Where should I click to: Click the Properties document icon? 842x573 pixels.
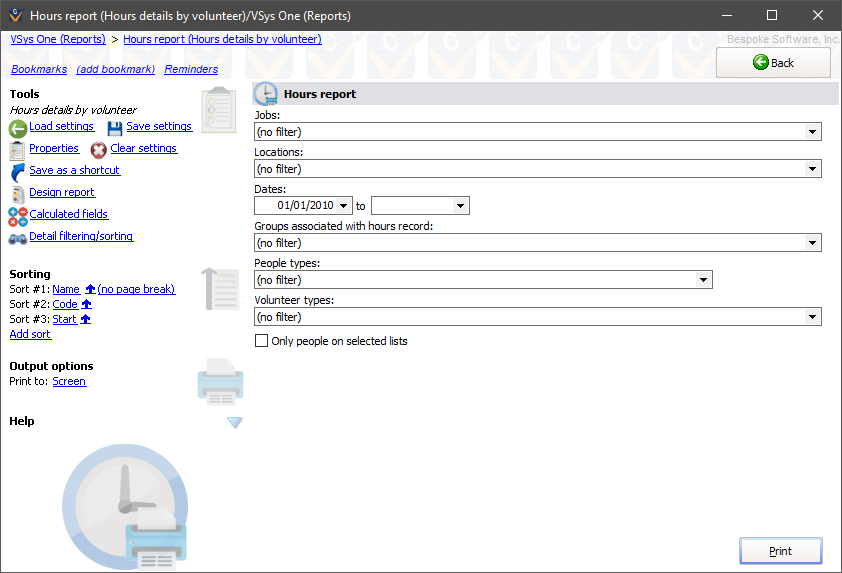coord(17,150)
